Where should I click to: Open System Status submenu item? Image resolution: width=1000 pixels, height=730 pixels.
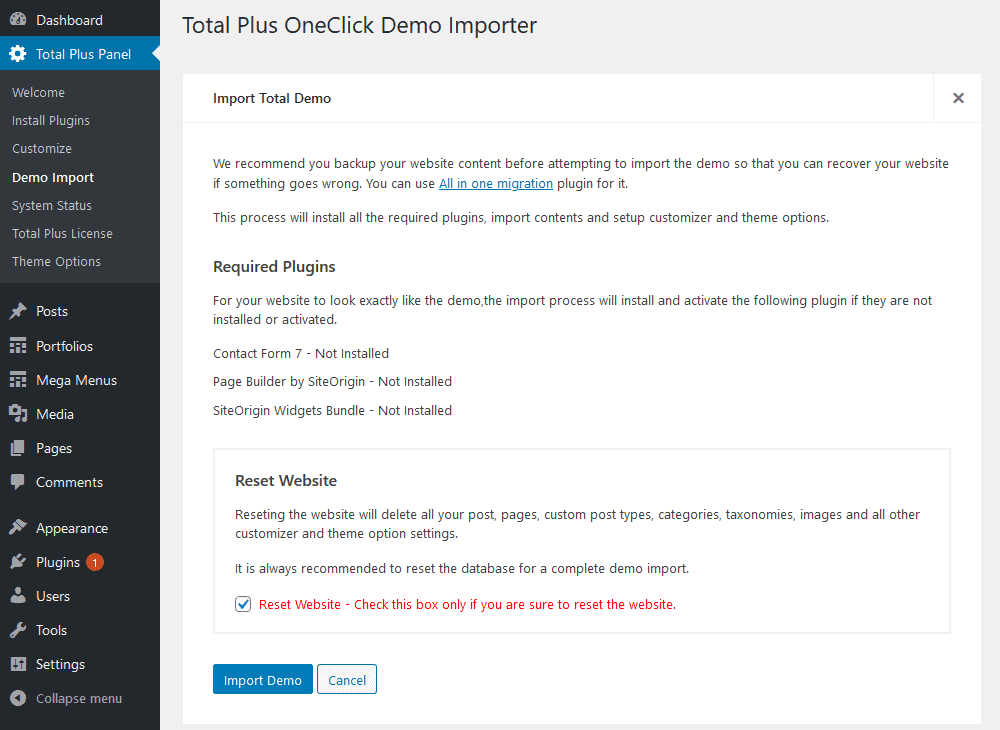click(x=52, y=205)
